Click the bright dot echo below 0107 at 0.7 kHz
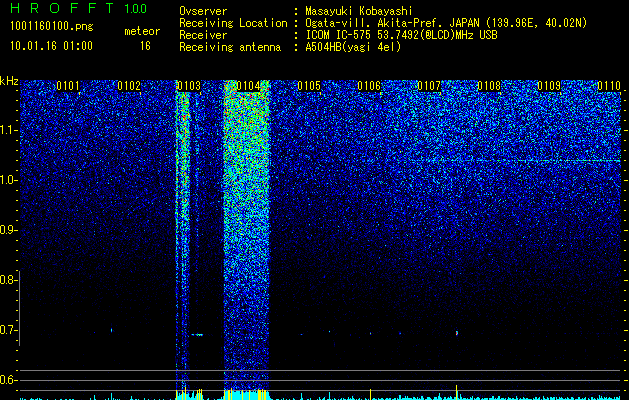Screen dimensions: 629x400 tap(457, 333)
